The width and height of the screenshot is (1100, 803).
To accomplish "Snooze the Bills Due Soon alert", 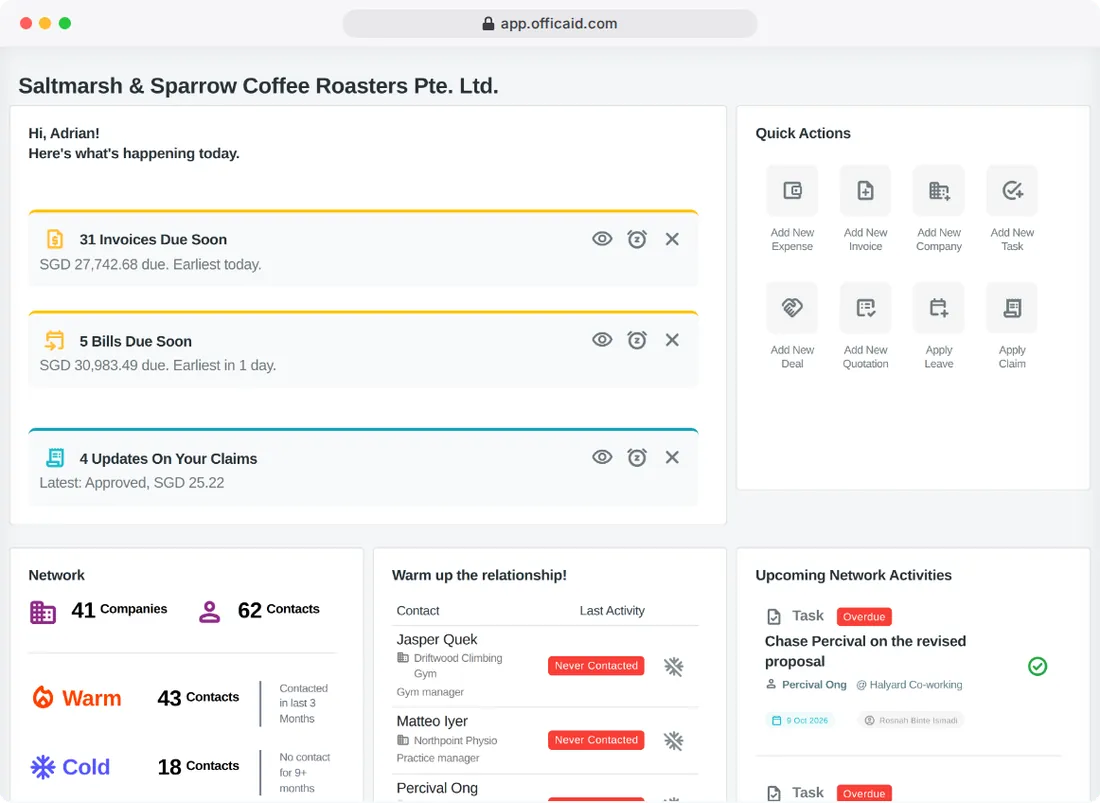I will click(x=637, y=340).
